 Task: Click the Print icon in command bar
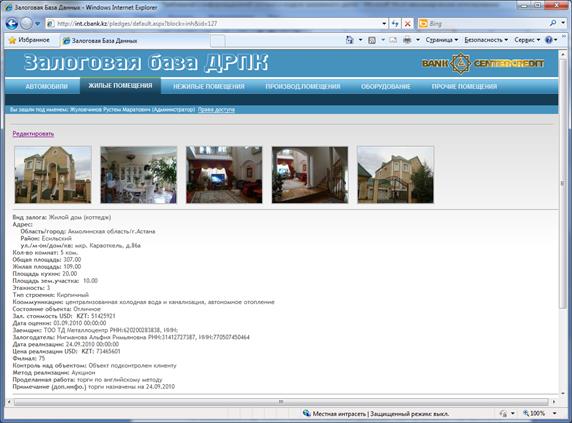click(407, 40)
